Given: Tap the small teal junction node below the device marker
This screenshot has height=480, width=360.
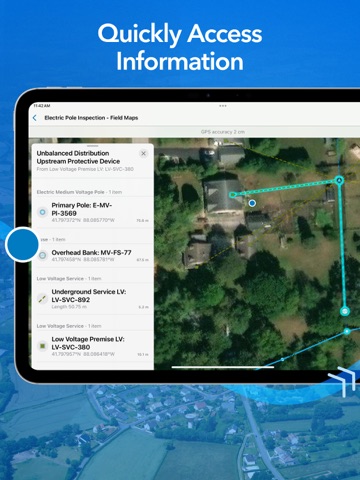Looking at the screenshot, I should [x=347, y=331].
